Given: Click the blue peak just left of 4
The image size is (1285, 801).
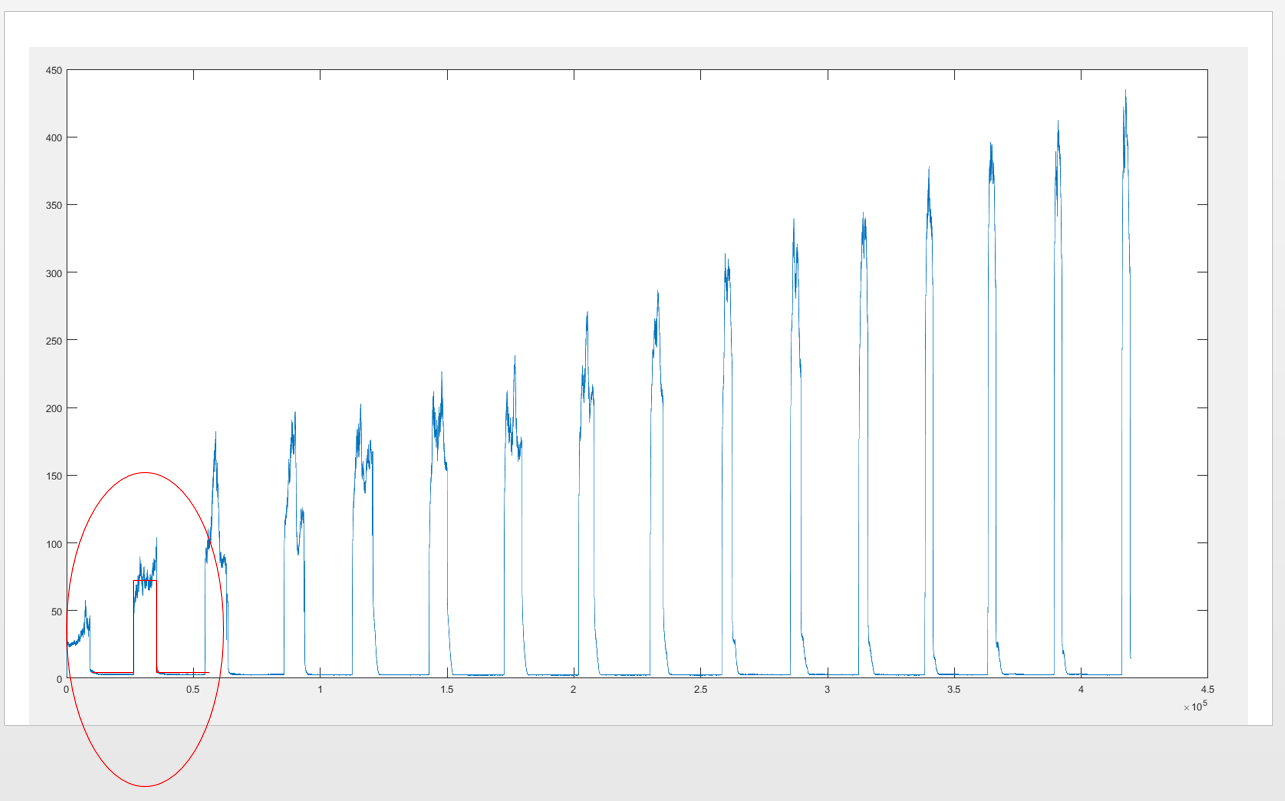Looking at the screenshot, I should [1058, 123].
